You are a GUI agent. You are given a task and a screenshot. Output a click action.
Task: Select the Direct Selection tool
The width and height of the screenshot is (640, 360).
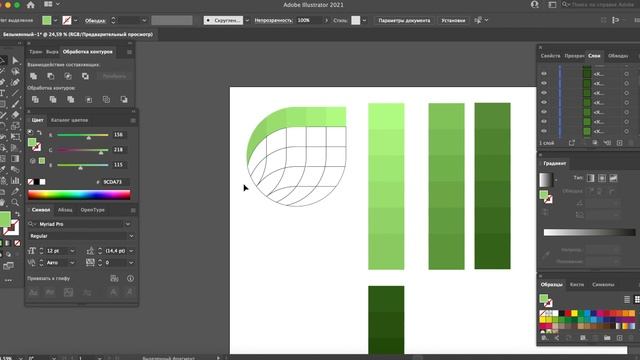[15, 60]
